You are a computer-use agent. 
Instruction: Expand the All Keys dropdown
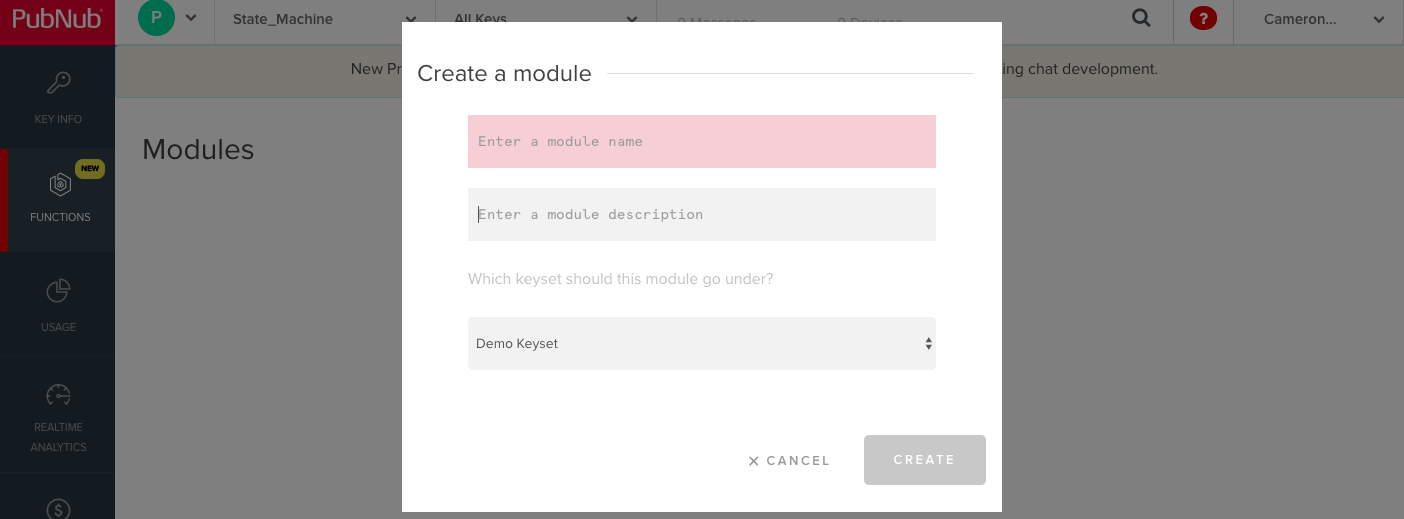click(x=545, y=19)
